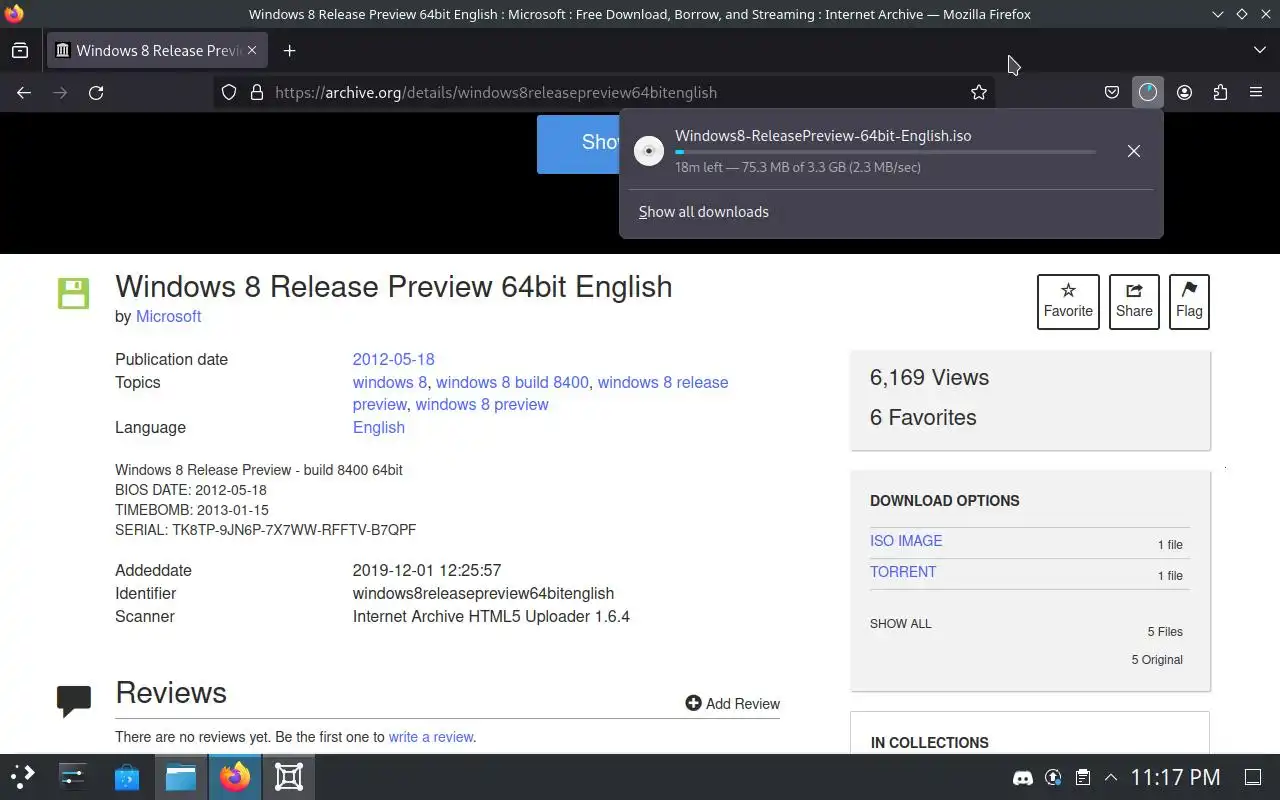This screenshot has height=800, width=1280.
Task: Click the 11:17 PM clock
Action: [x=1175, y=777]
